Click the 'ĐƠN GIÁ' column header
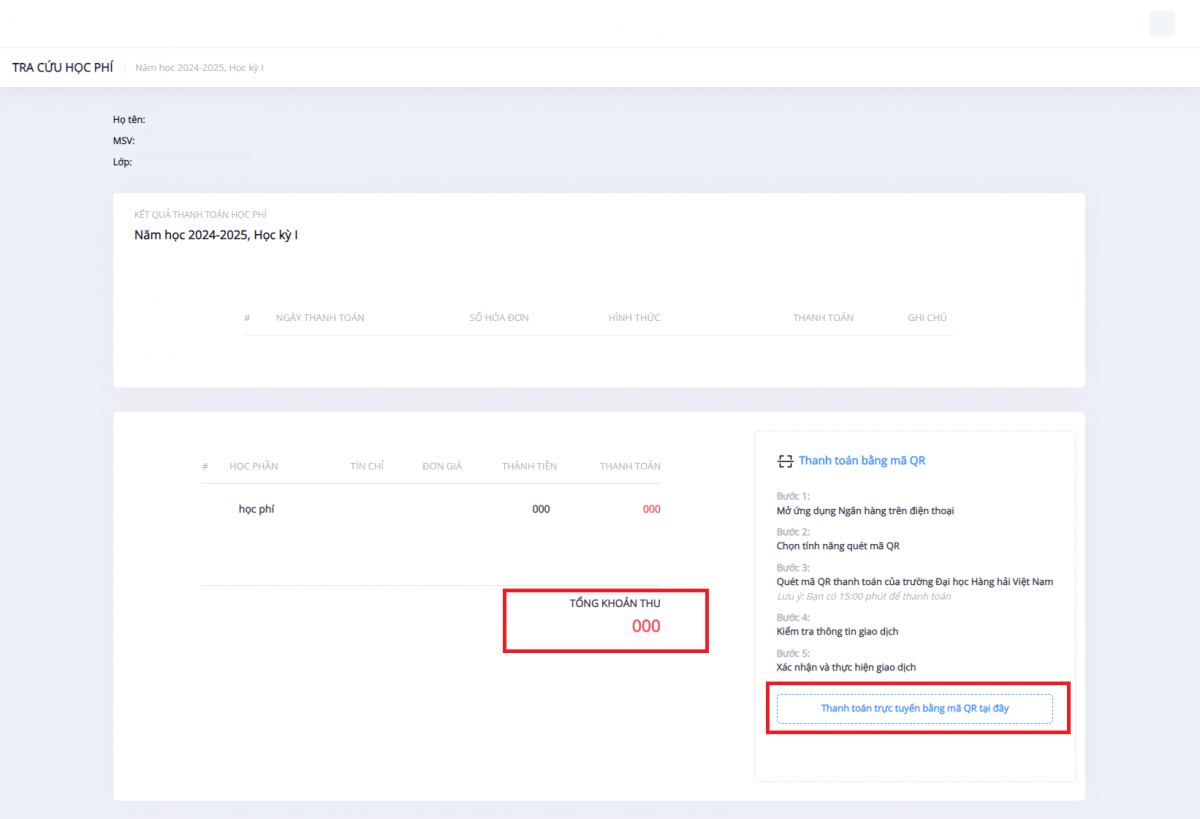1200x819 pixels. tap(442, 466)
